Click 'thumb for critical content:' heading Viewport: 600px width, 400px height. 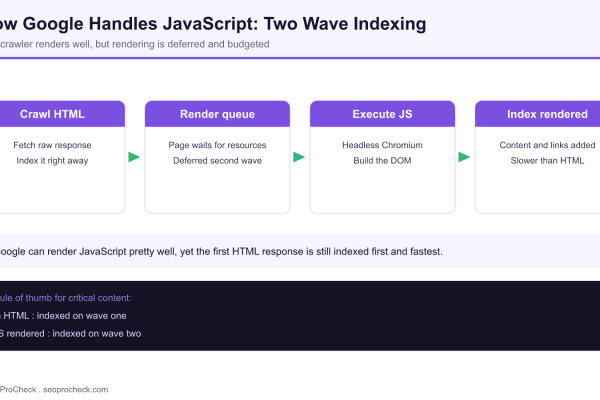tap(66, 298)
